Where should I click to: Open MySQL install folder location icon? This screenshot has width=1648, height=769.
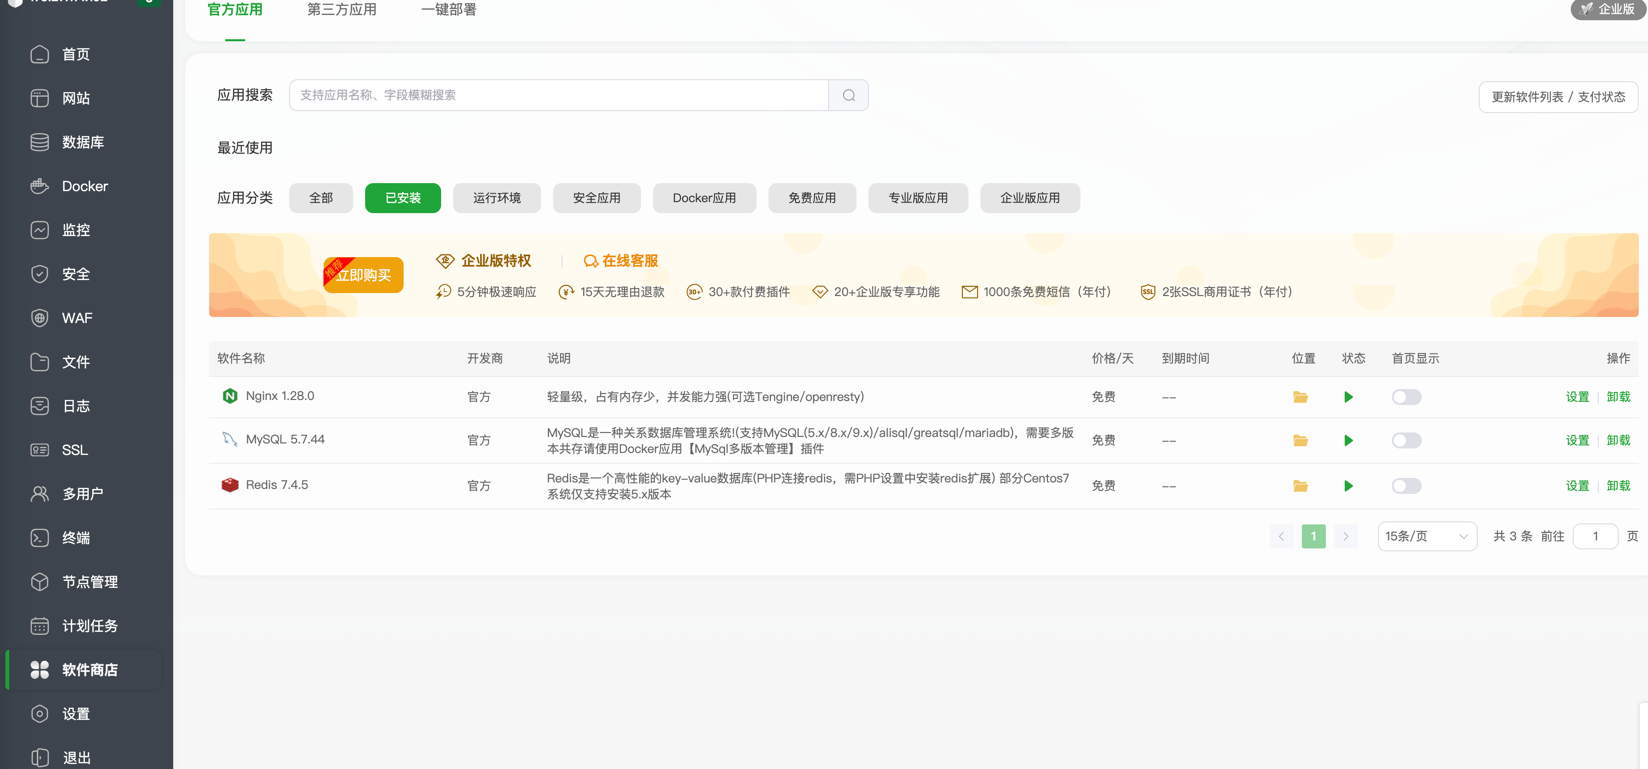(x=1300, y=440)
